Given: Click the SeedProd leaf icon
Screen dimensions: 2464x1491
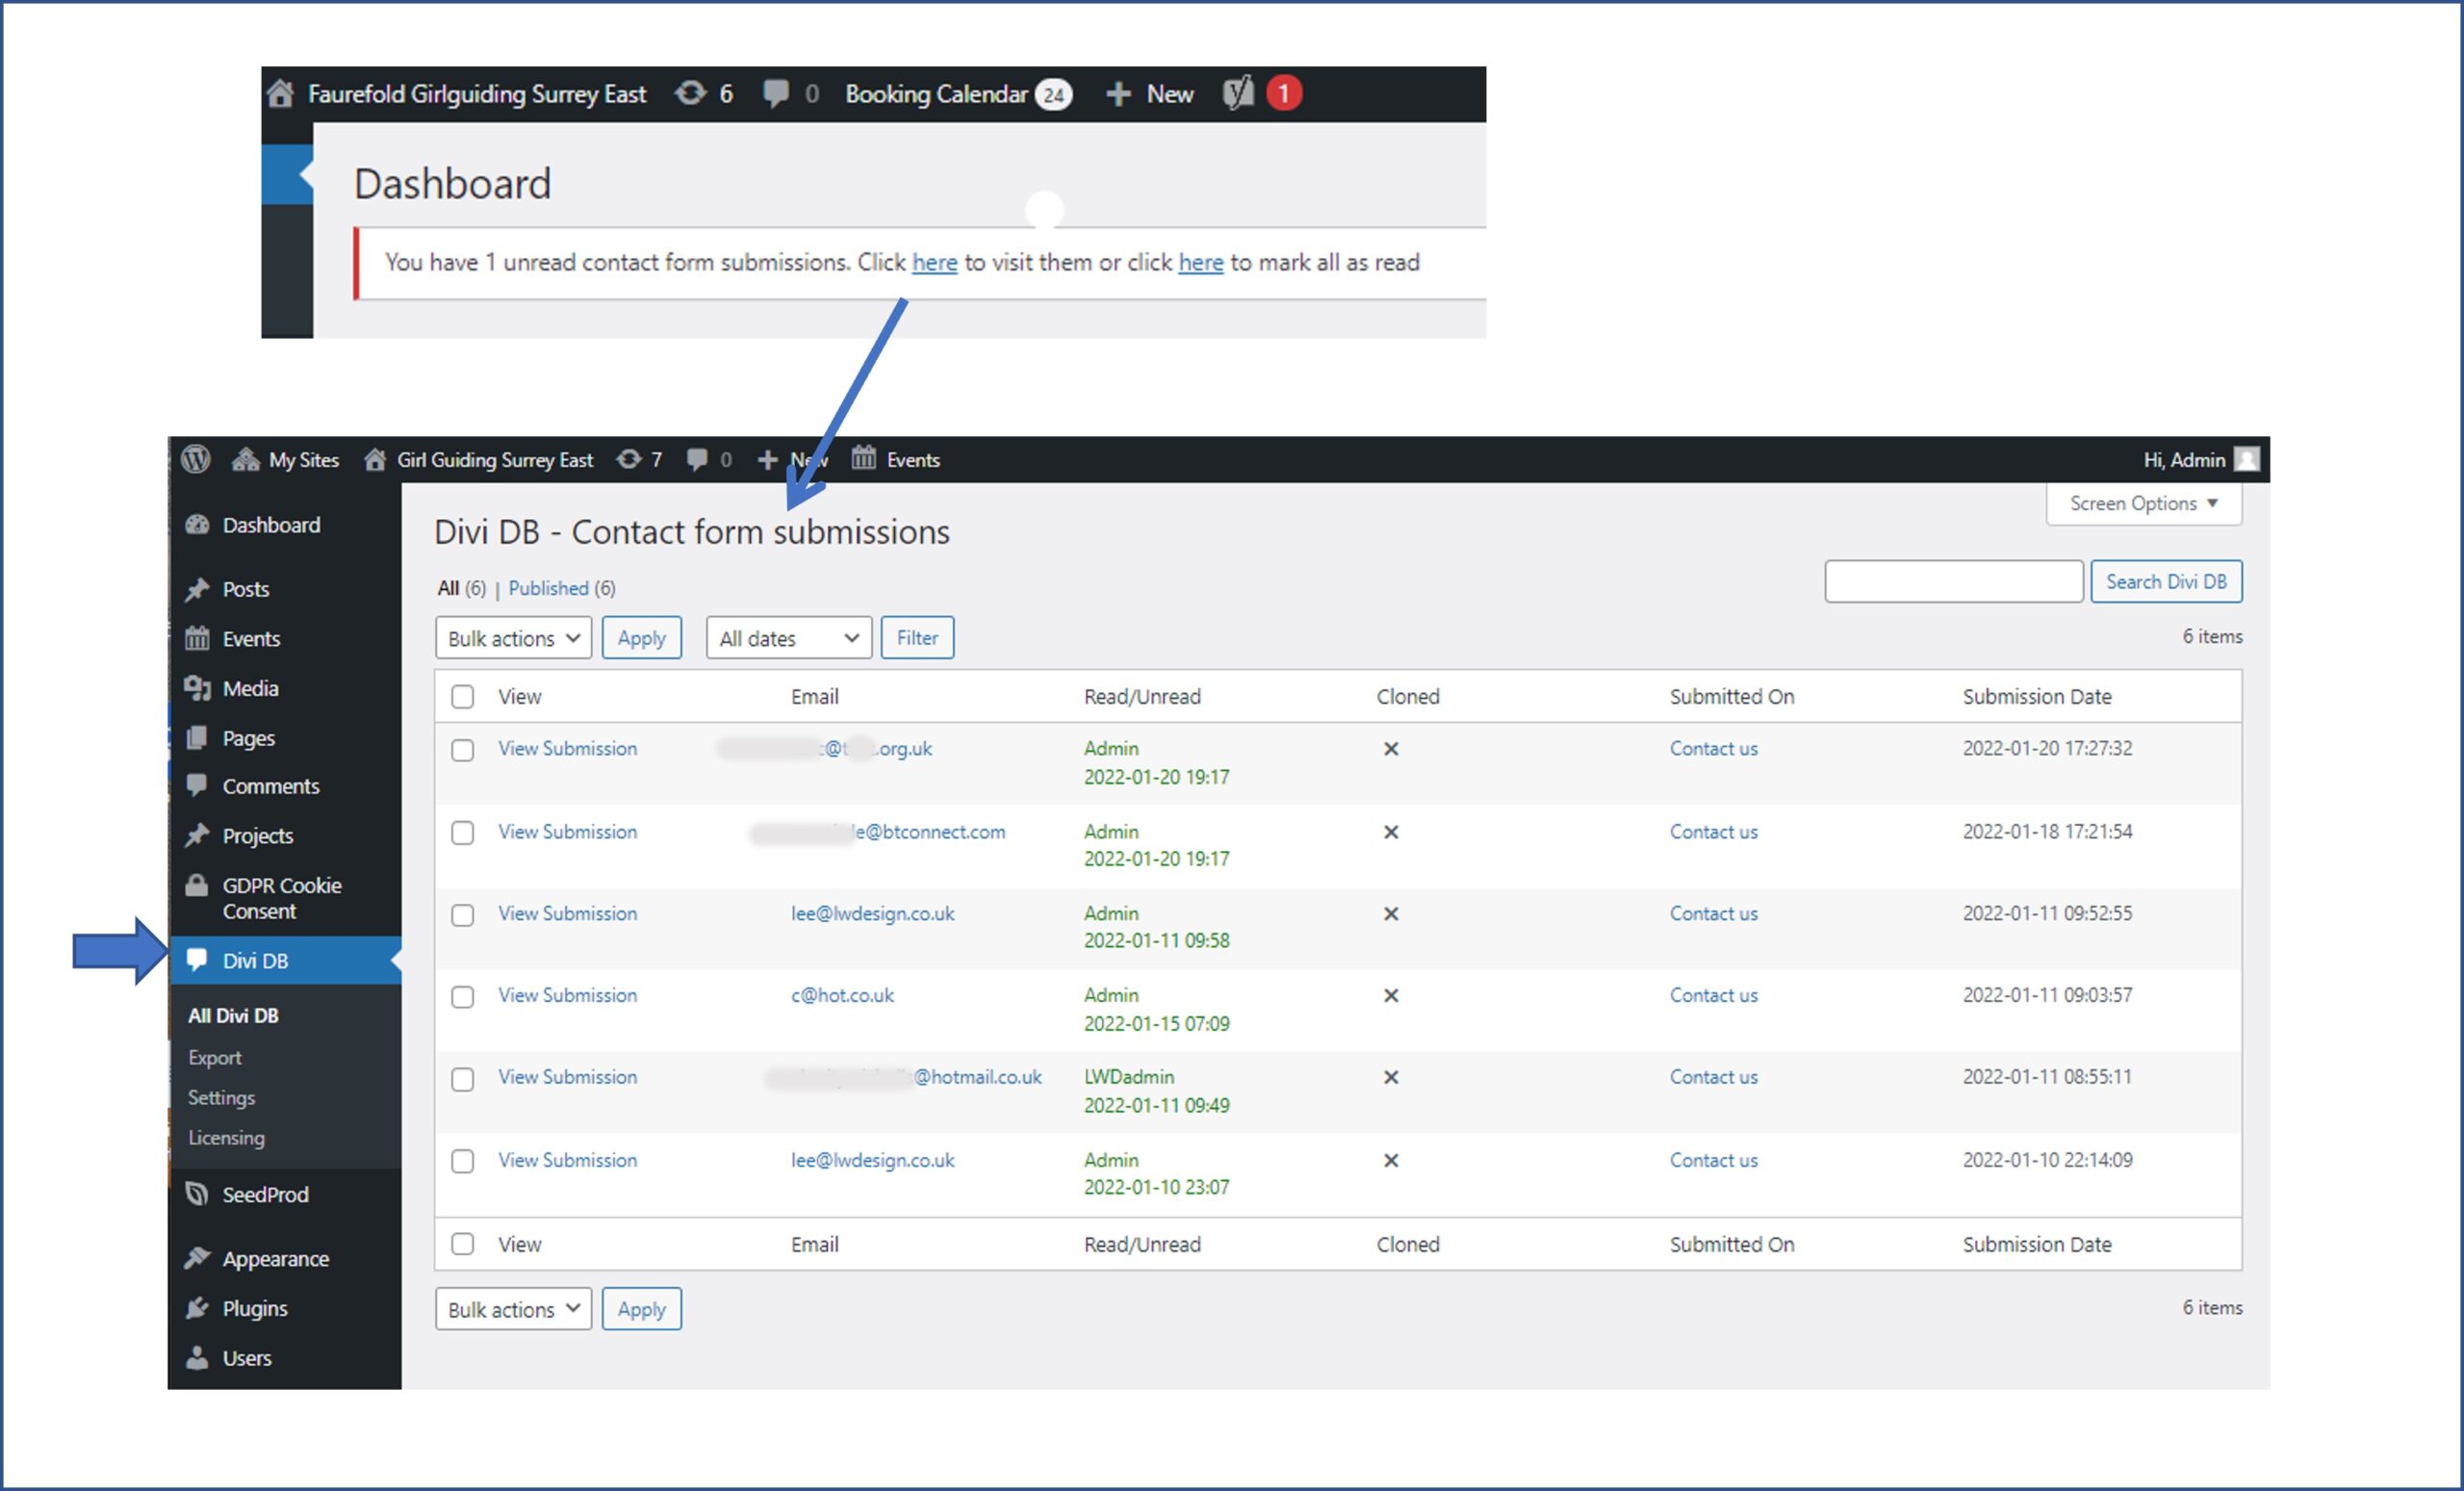Looking at the screenshot, I should [197, 1194].
